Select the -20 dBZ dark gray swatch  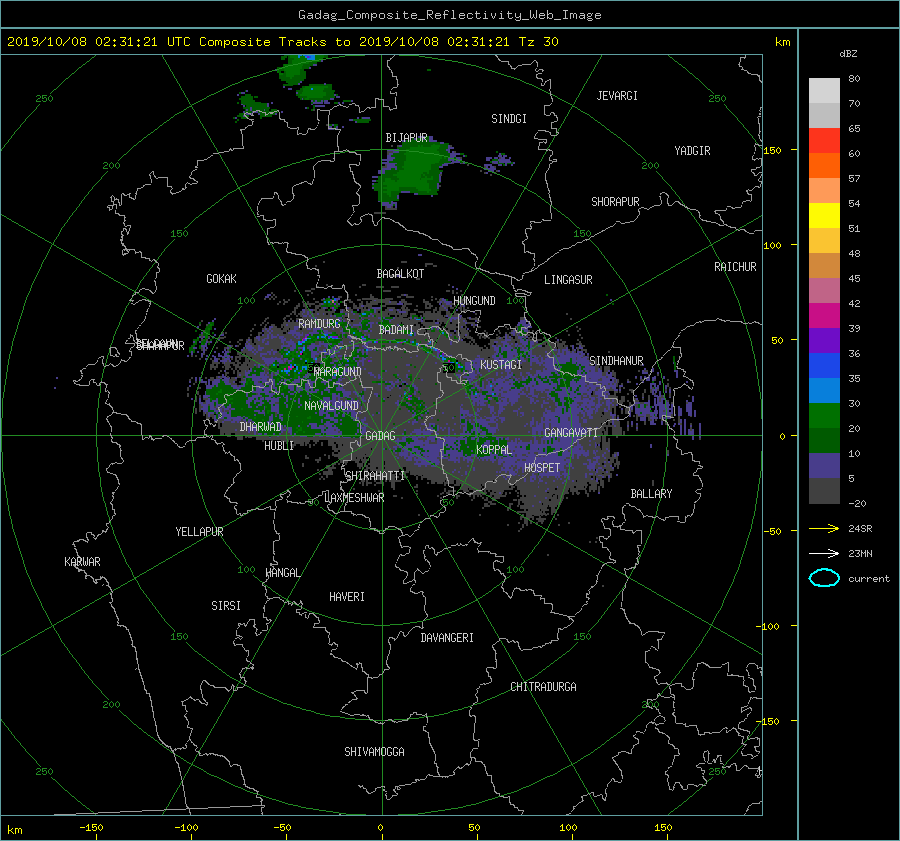824,491
